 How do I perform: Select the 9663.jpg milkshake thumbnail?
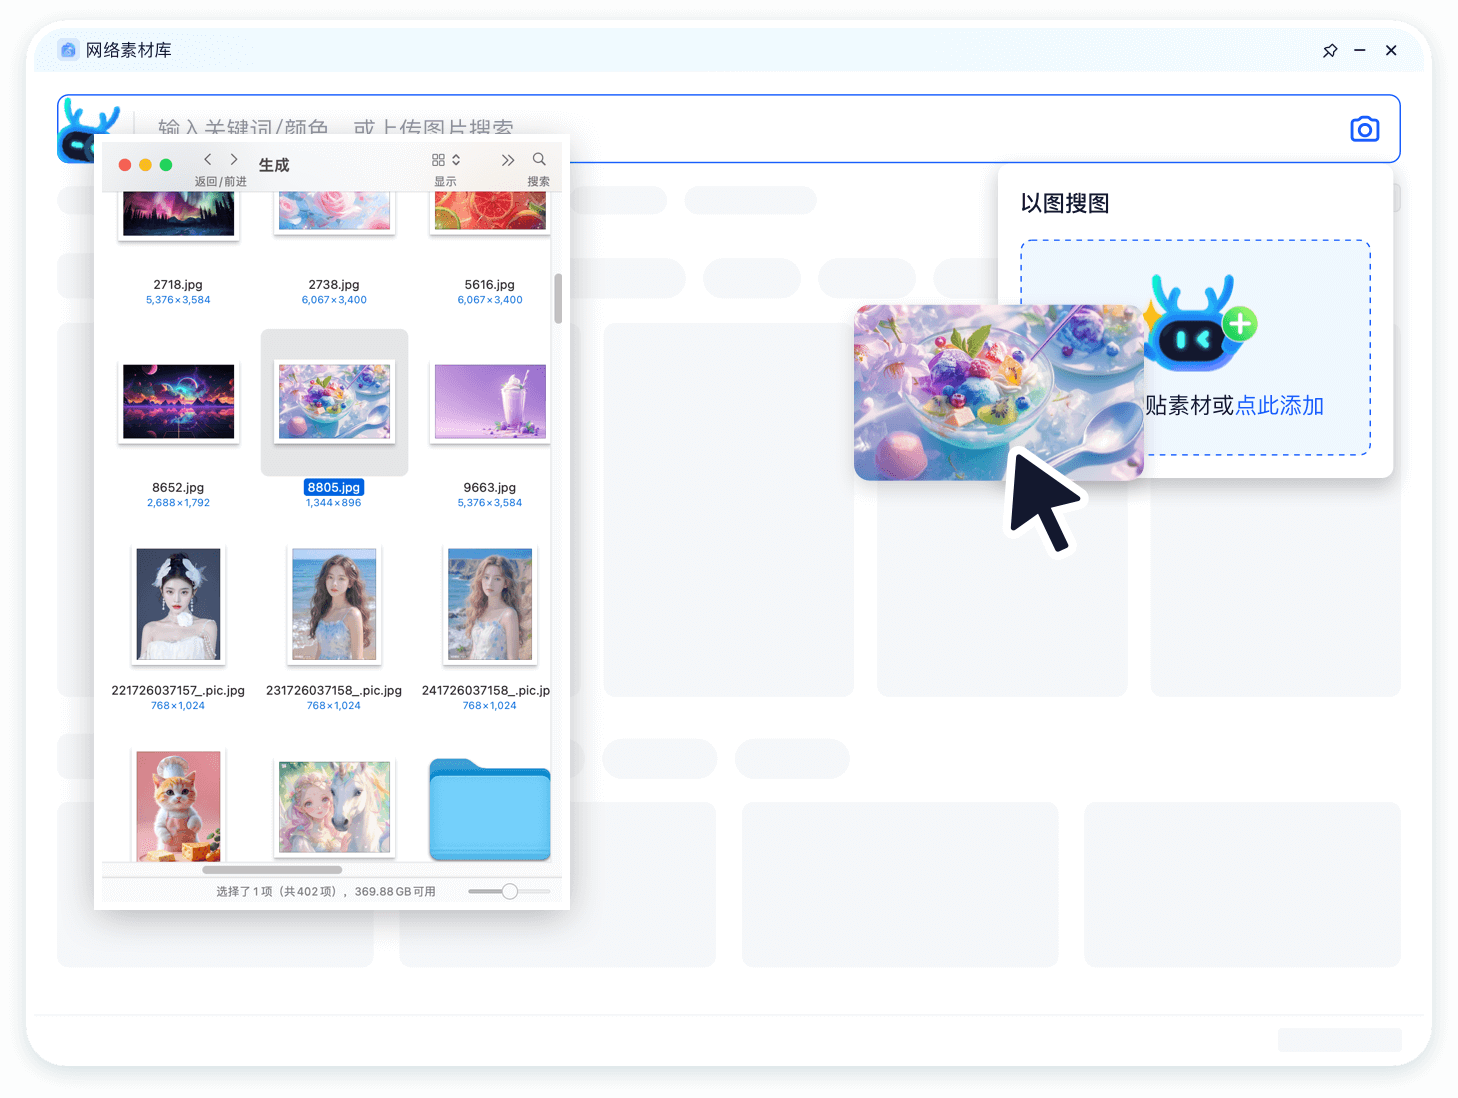coord(490,402)
